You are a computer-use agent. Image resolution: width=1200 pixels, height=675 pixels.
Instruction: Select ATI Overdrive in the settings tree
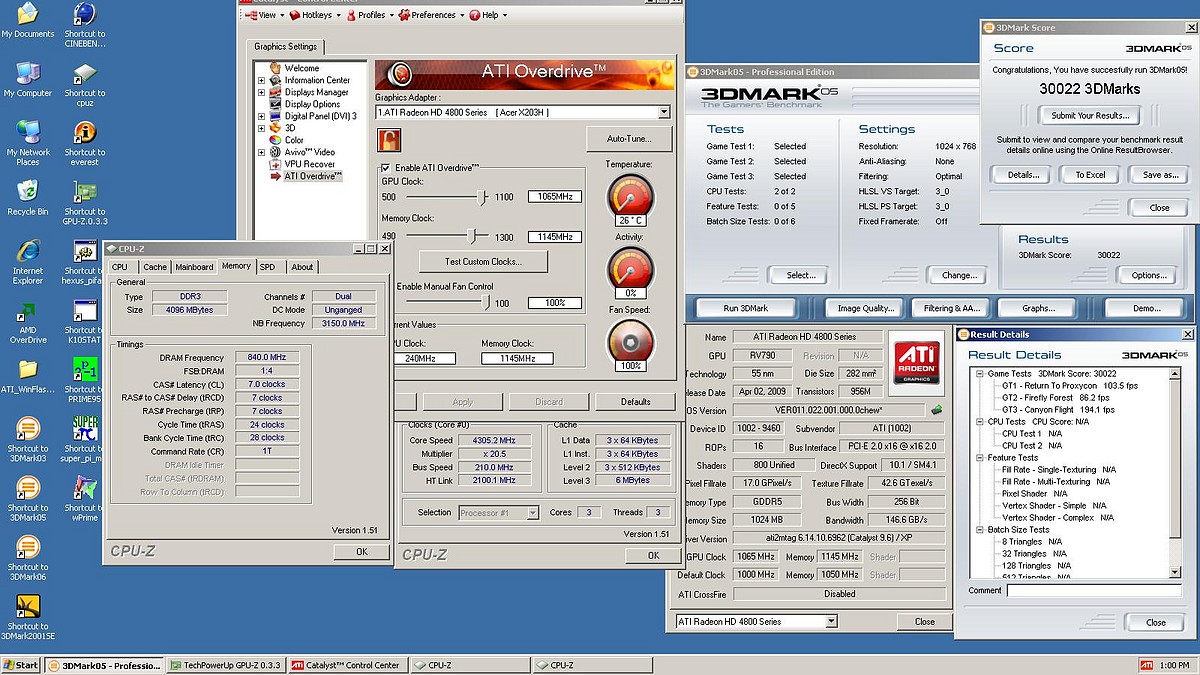(x=312, y=176)
